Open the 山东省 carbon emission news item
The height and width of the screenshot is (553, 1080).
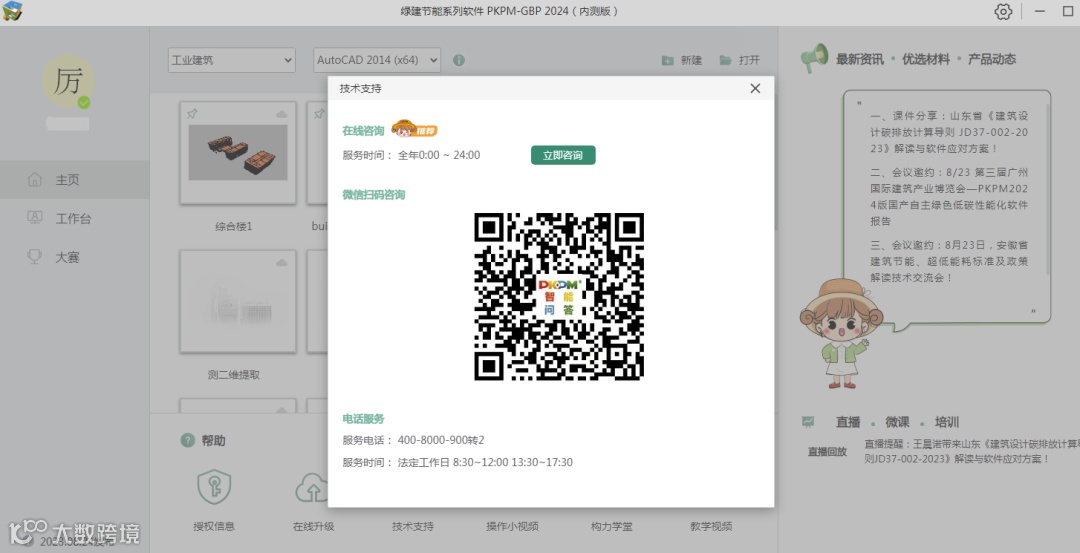pyautogui.click(x=948, y=132)
